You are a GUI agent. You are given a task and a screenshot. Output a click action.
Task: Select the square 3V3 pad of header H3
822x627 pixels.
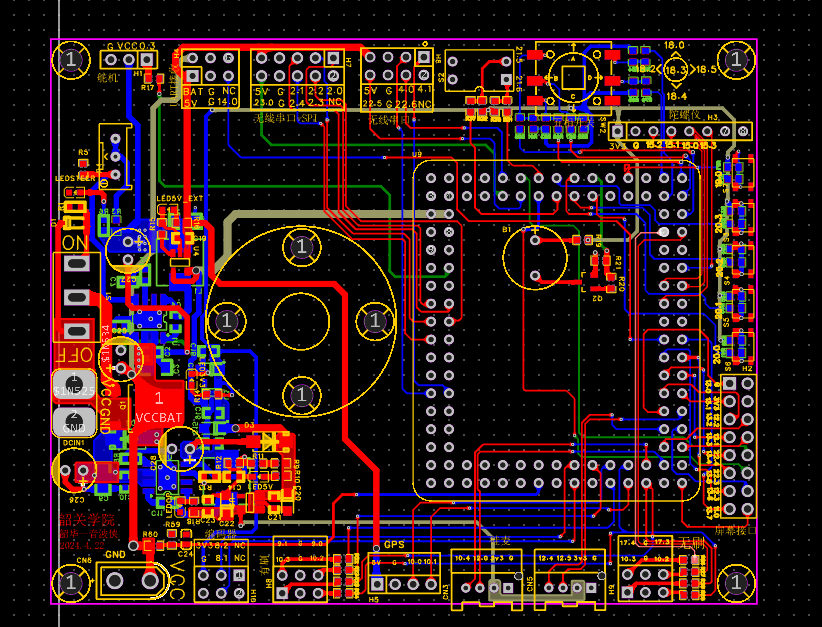(618, 131)
